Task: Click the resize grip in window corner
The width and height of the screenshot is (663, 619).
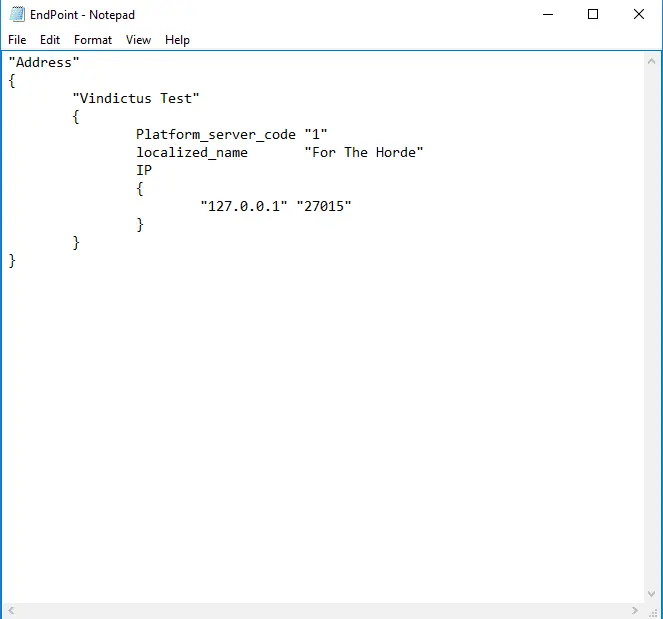Action: coord(653,612)
